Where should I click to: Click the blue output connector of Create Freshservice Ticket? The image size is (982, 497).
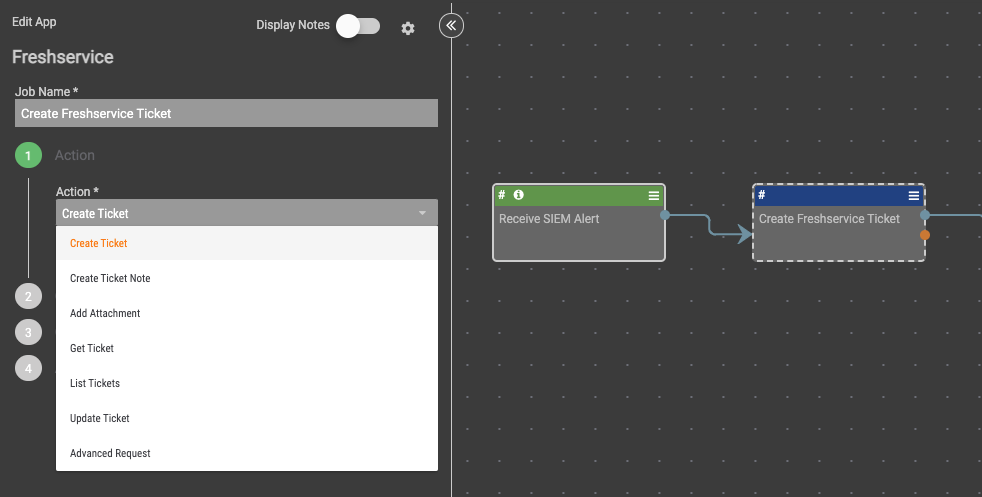[925, 215]
